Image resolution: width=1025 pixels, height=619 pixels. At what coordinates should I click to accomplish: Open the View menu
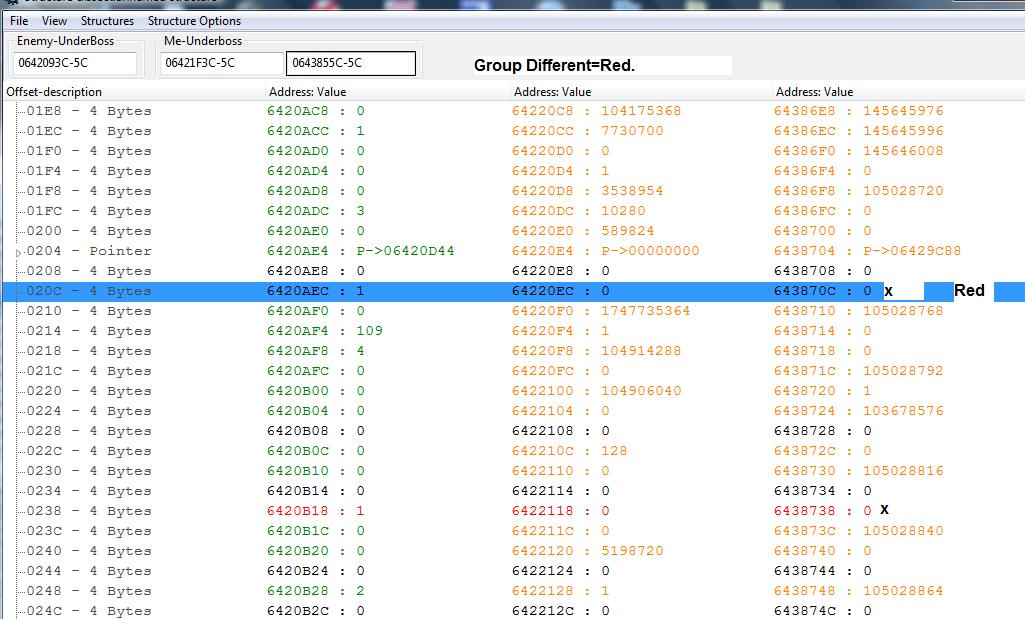(55, 21)
